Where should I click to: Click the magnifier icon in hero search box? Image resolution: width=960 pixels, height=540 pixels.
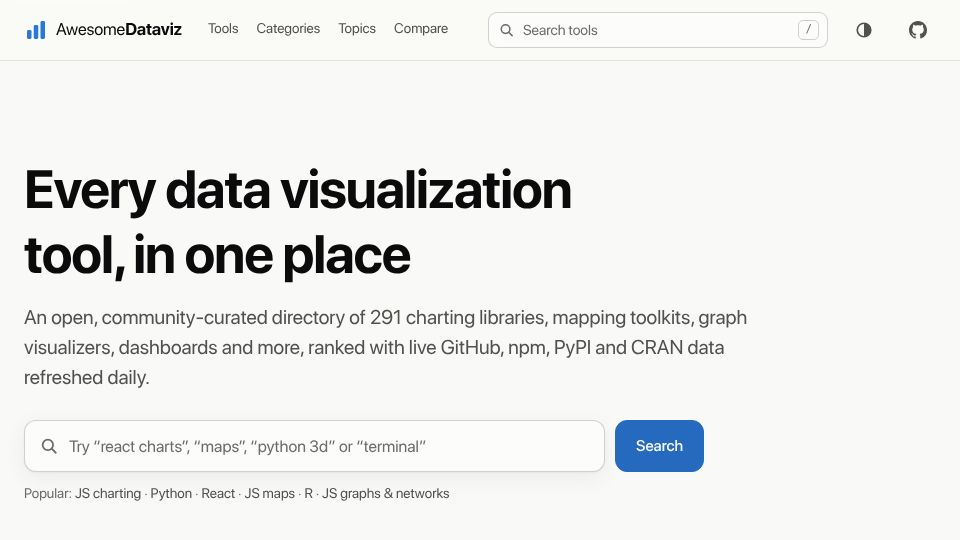[49, 446]
